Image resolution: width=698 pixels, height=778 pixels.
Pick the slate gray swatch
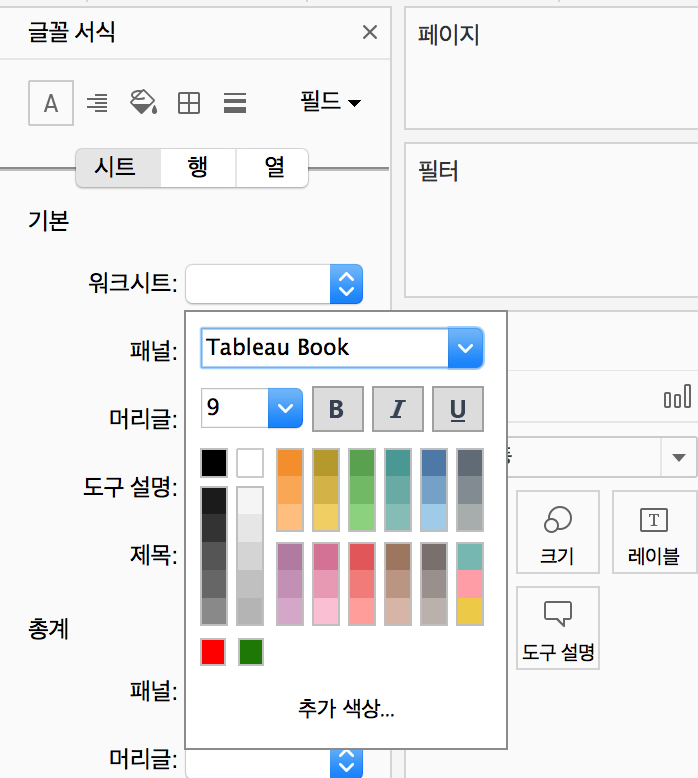[x=470, y=463]
